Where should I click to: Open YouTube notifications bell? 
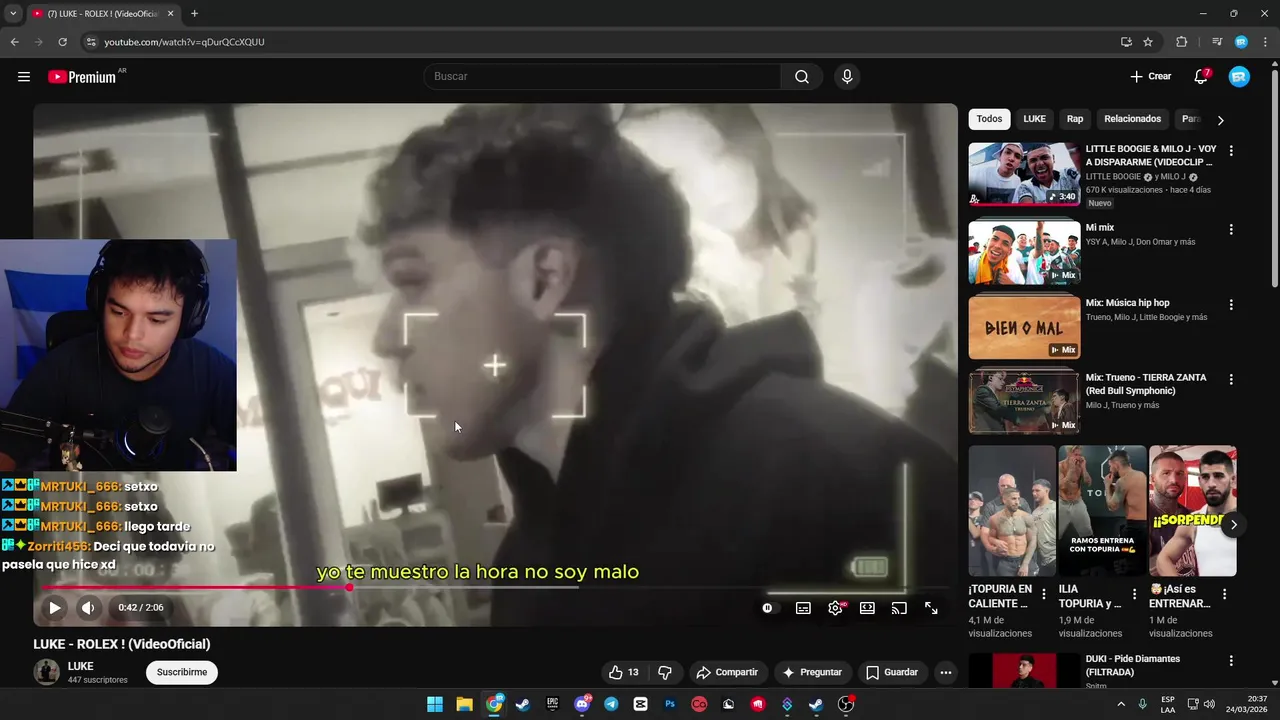[1201, 77]
